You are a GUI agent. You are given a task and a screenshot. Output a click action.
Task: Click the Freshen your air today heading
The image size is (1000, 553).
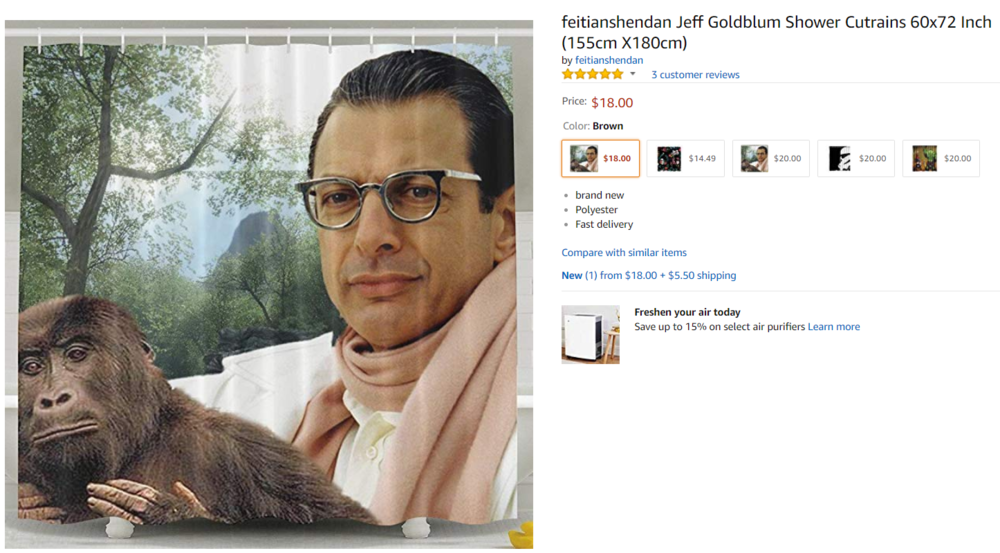tap(687, 312)
